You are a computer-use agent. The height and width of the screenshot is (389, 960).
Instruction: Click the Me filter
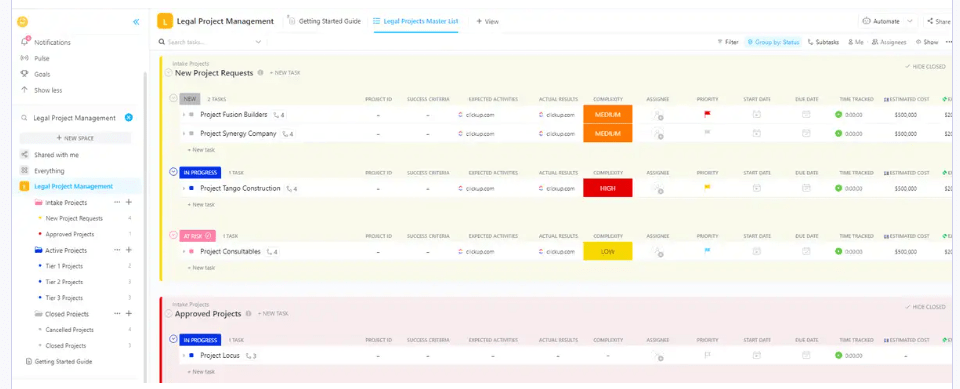pos(855,42)
